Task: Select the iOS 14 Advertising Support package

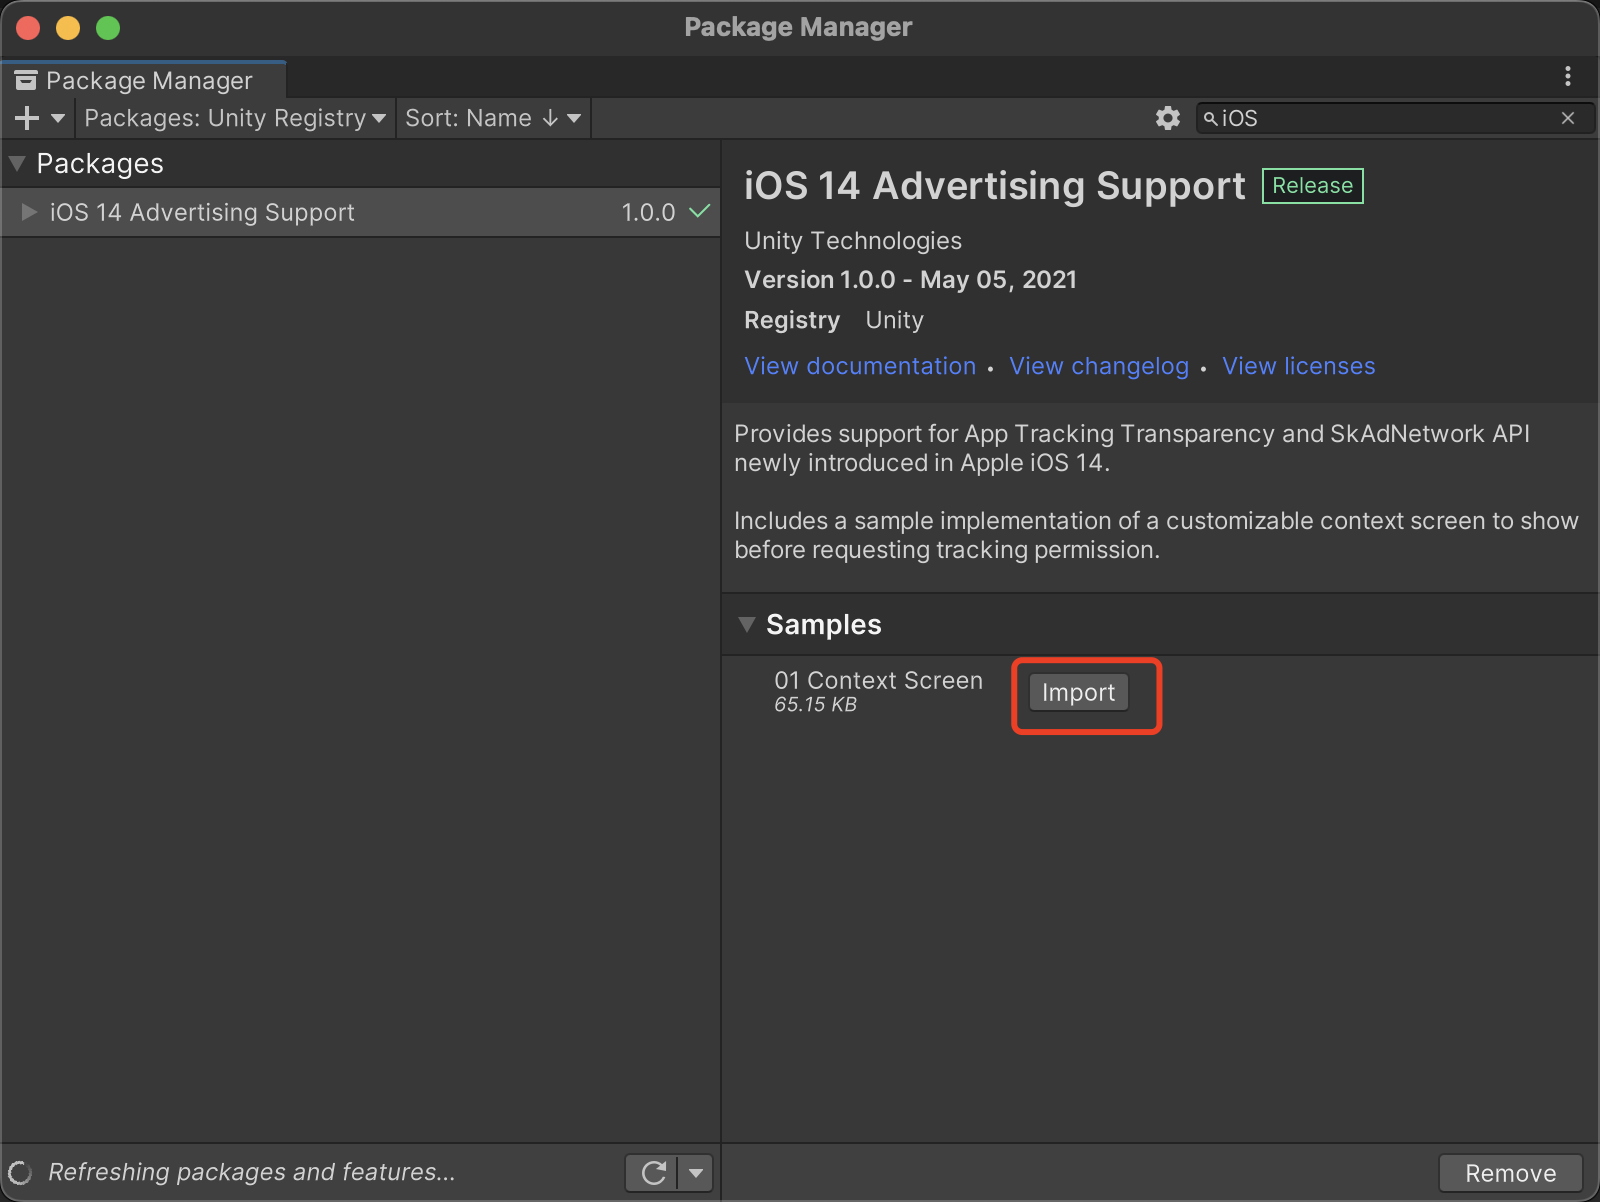Action: tap(361, 212)
